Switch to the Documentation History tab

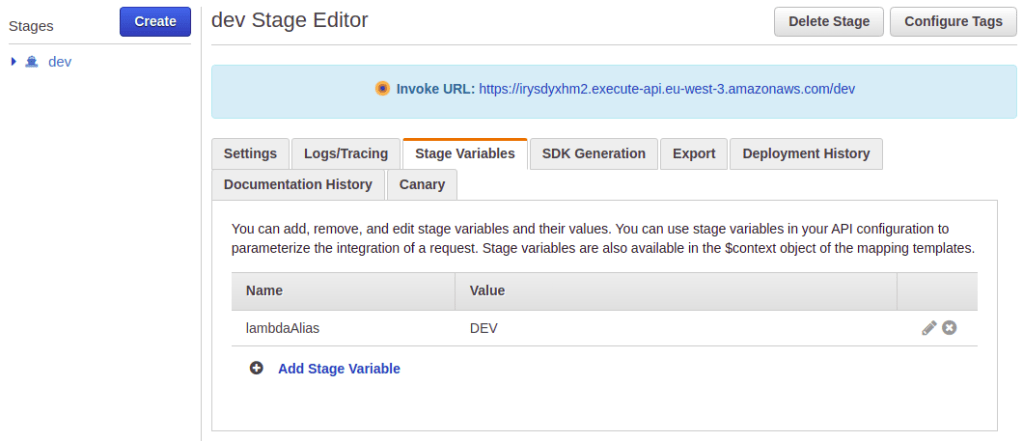[298, 184]
